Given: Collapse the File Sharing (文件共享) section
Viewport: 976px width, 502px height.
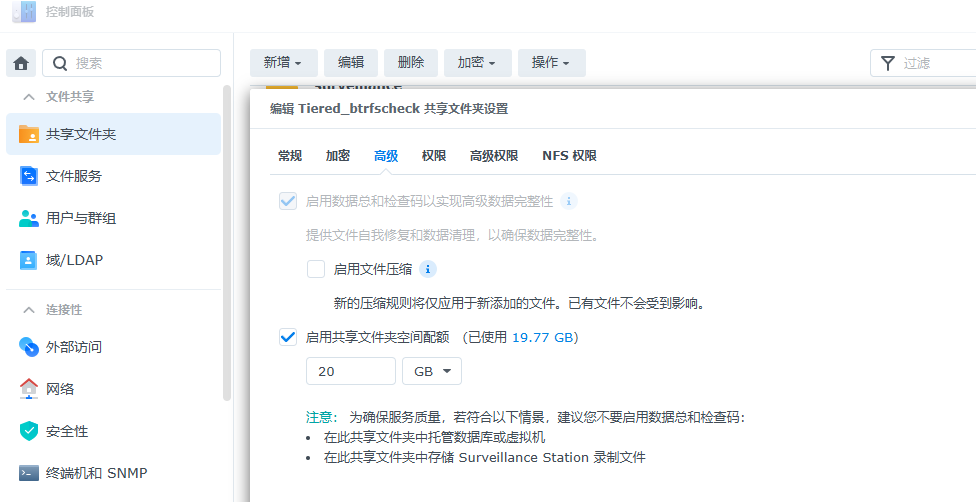Looking at the screenshot, I should coord(29,97).
